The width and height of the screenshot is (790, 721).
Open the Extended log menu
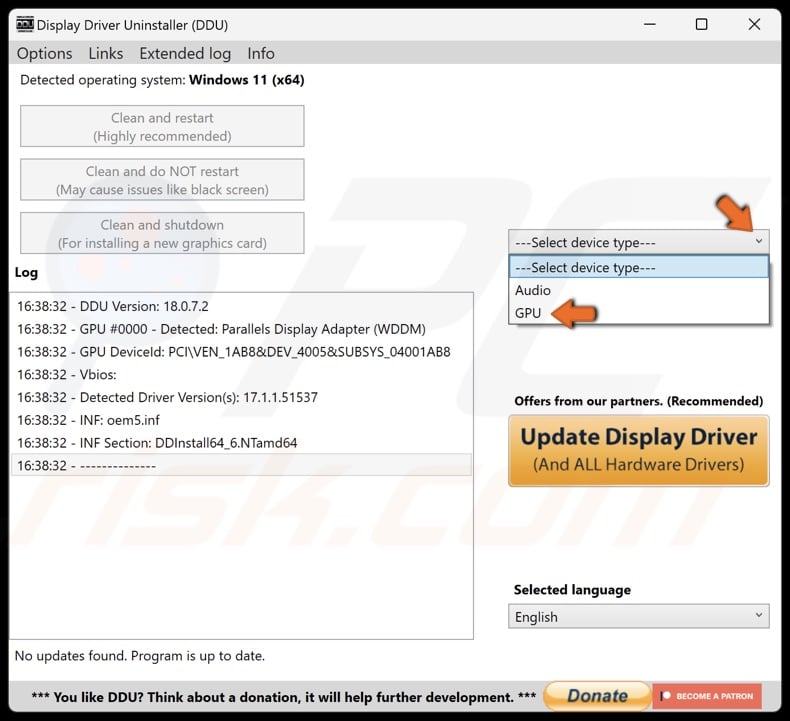(185, 53)
